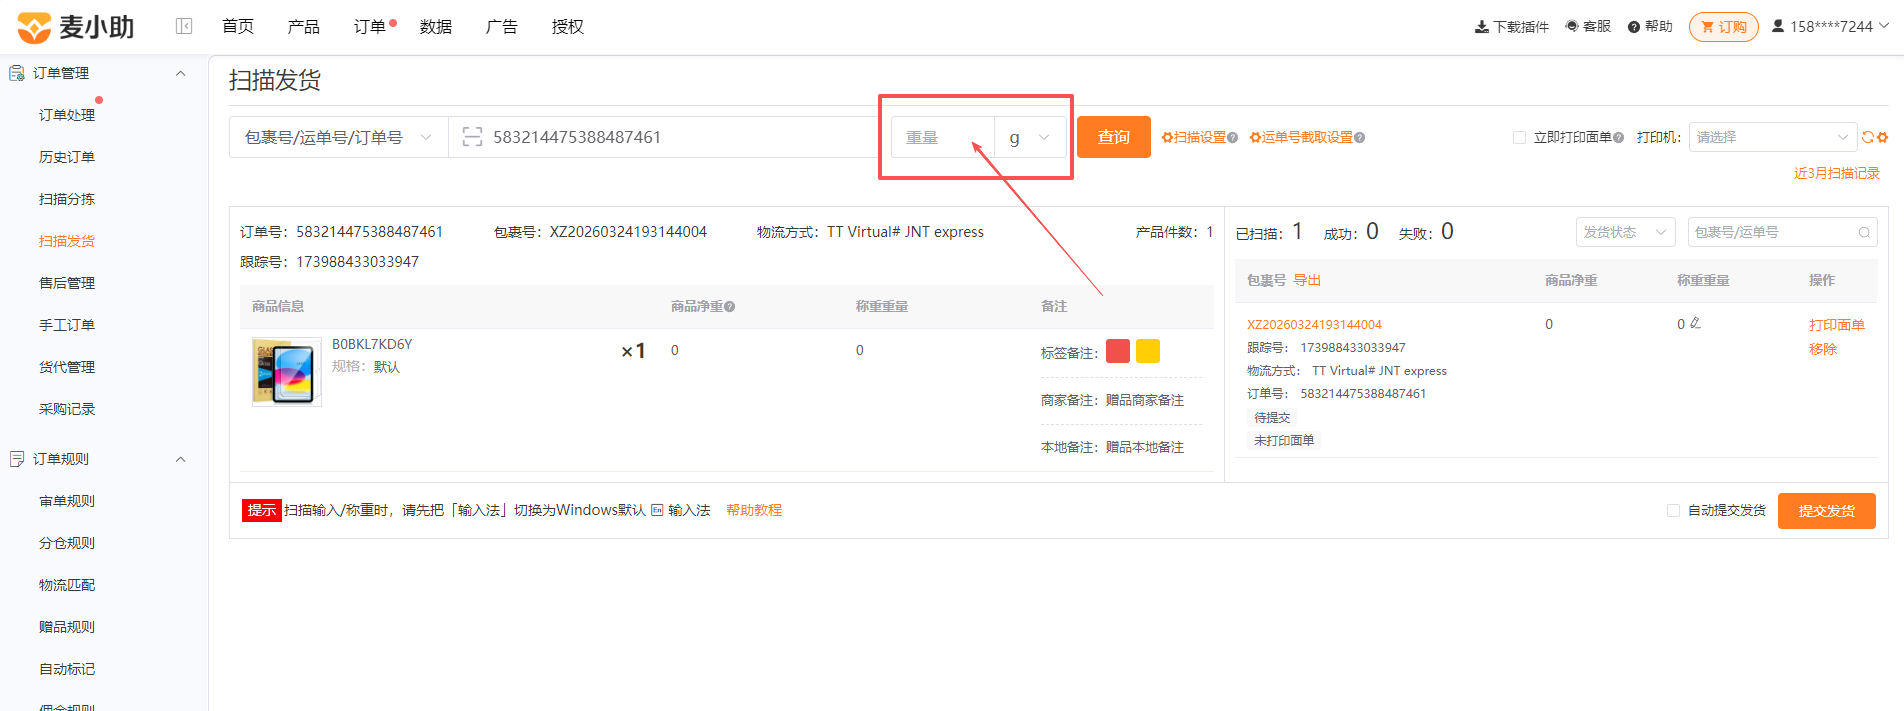Screen dimensions: 1904x711
Task: Click the download icon for 下载插件
Action: pyautogui.click(x=1482, y=27)
